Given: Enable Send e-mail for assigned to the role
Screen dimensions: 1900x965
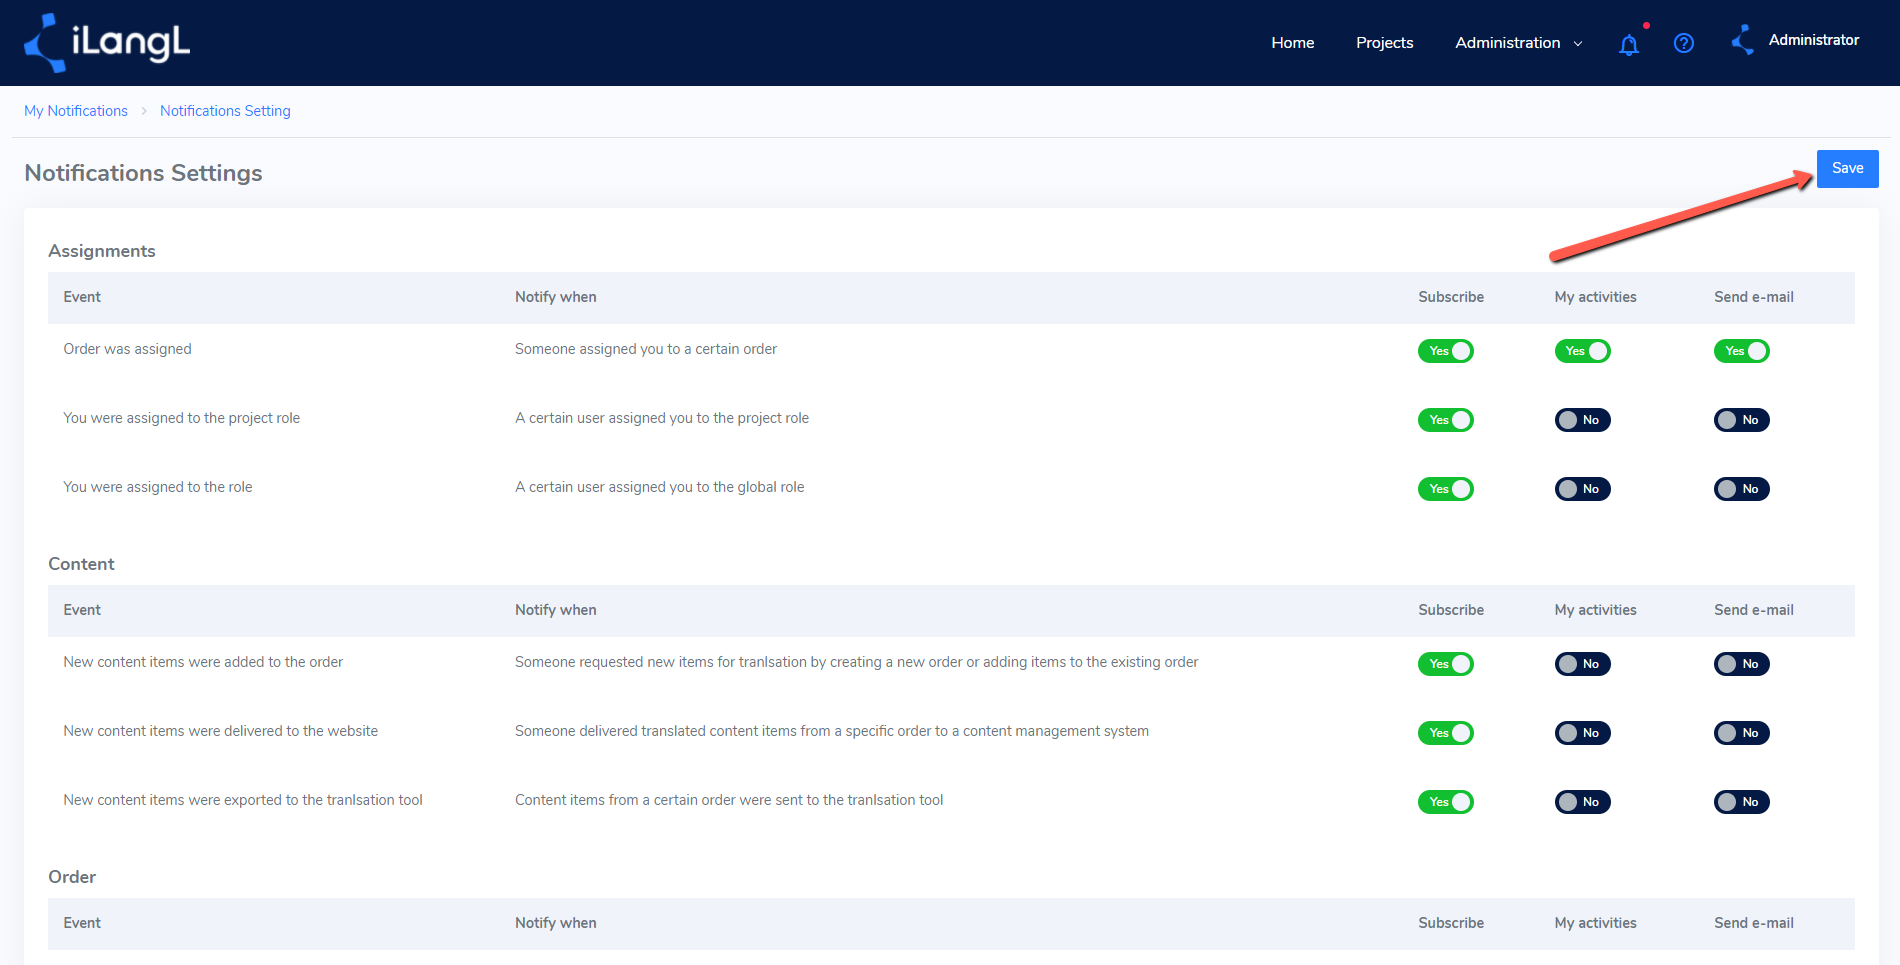Looking at the screenshot, I should (1741, 489).
